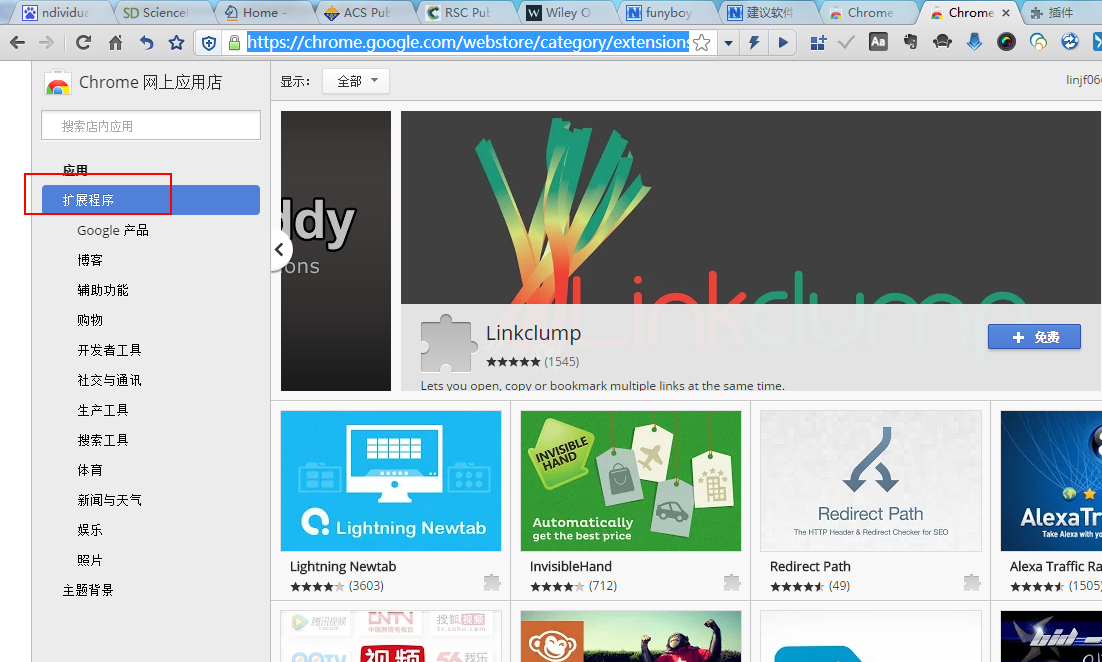Click the blue security shield icon
1102x662 pixels.
coord(209,43)
